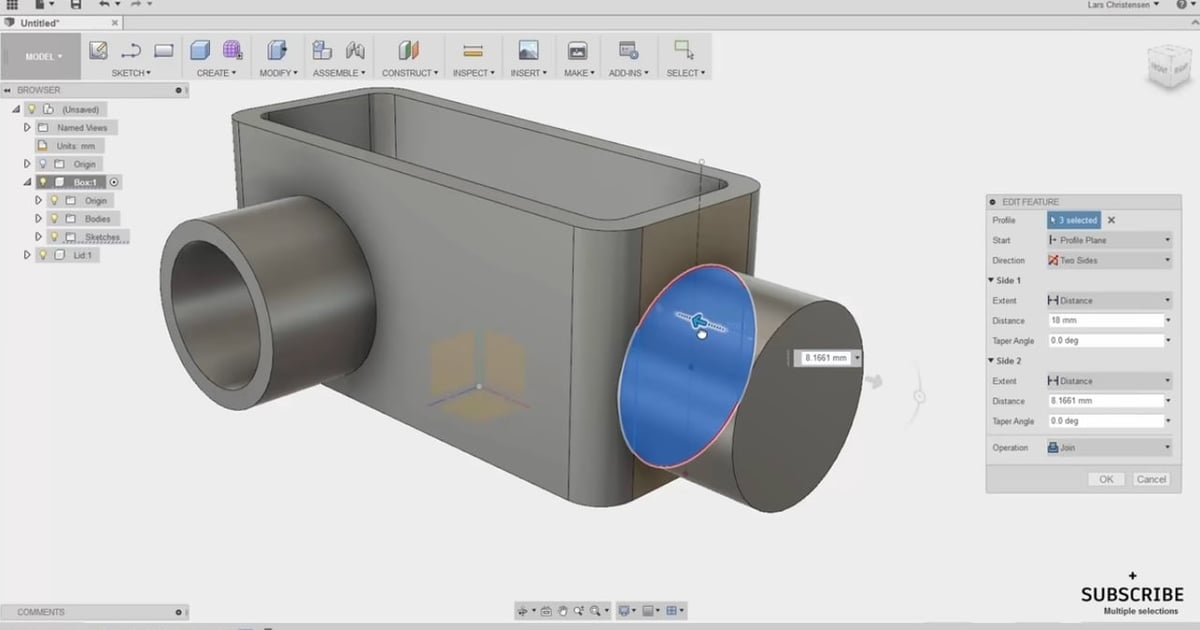Toggle visibility of Box:1 body
The image size is (1200, 630).
(x=41, y=182)
